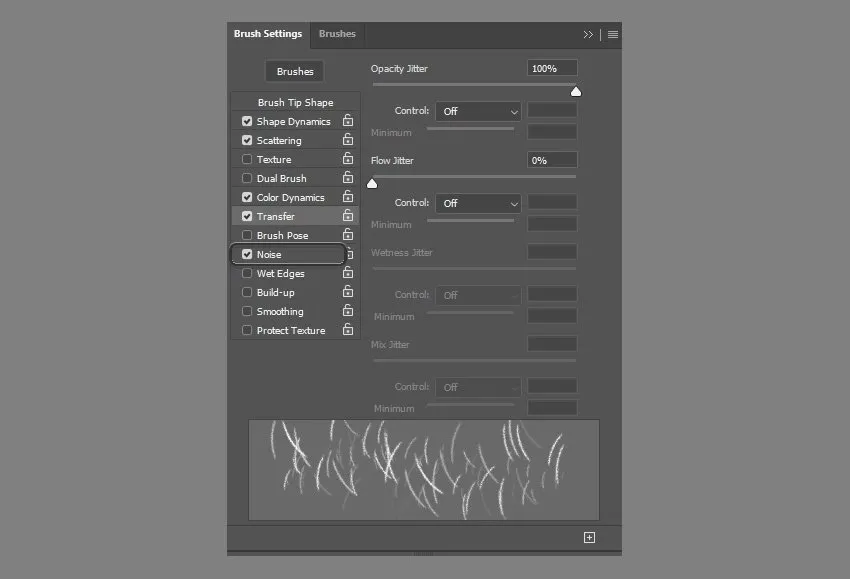
Task: Open the panel flyout menu icon
Action: pyautogui.click(x=613, y=34)
